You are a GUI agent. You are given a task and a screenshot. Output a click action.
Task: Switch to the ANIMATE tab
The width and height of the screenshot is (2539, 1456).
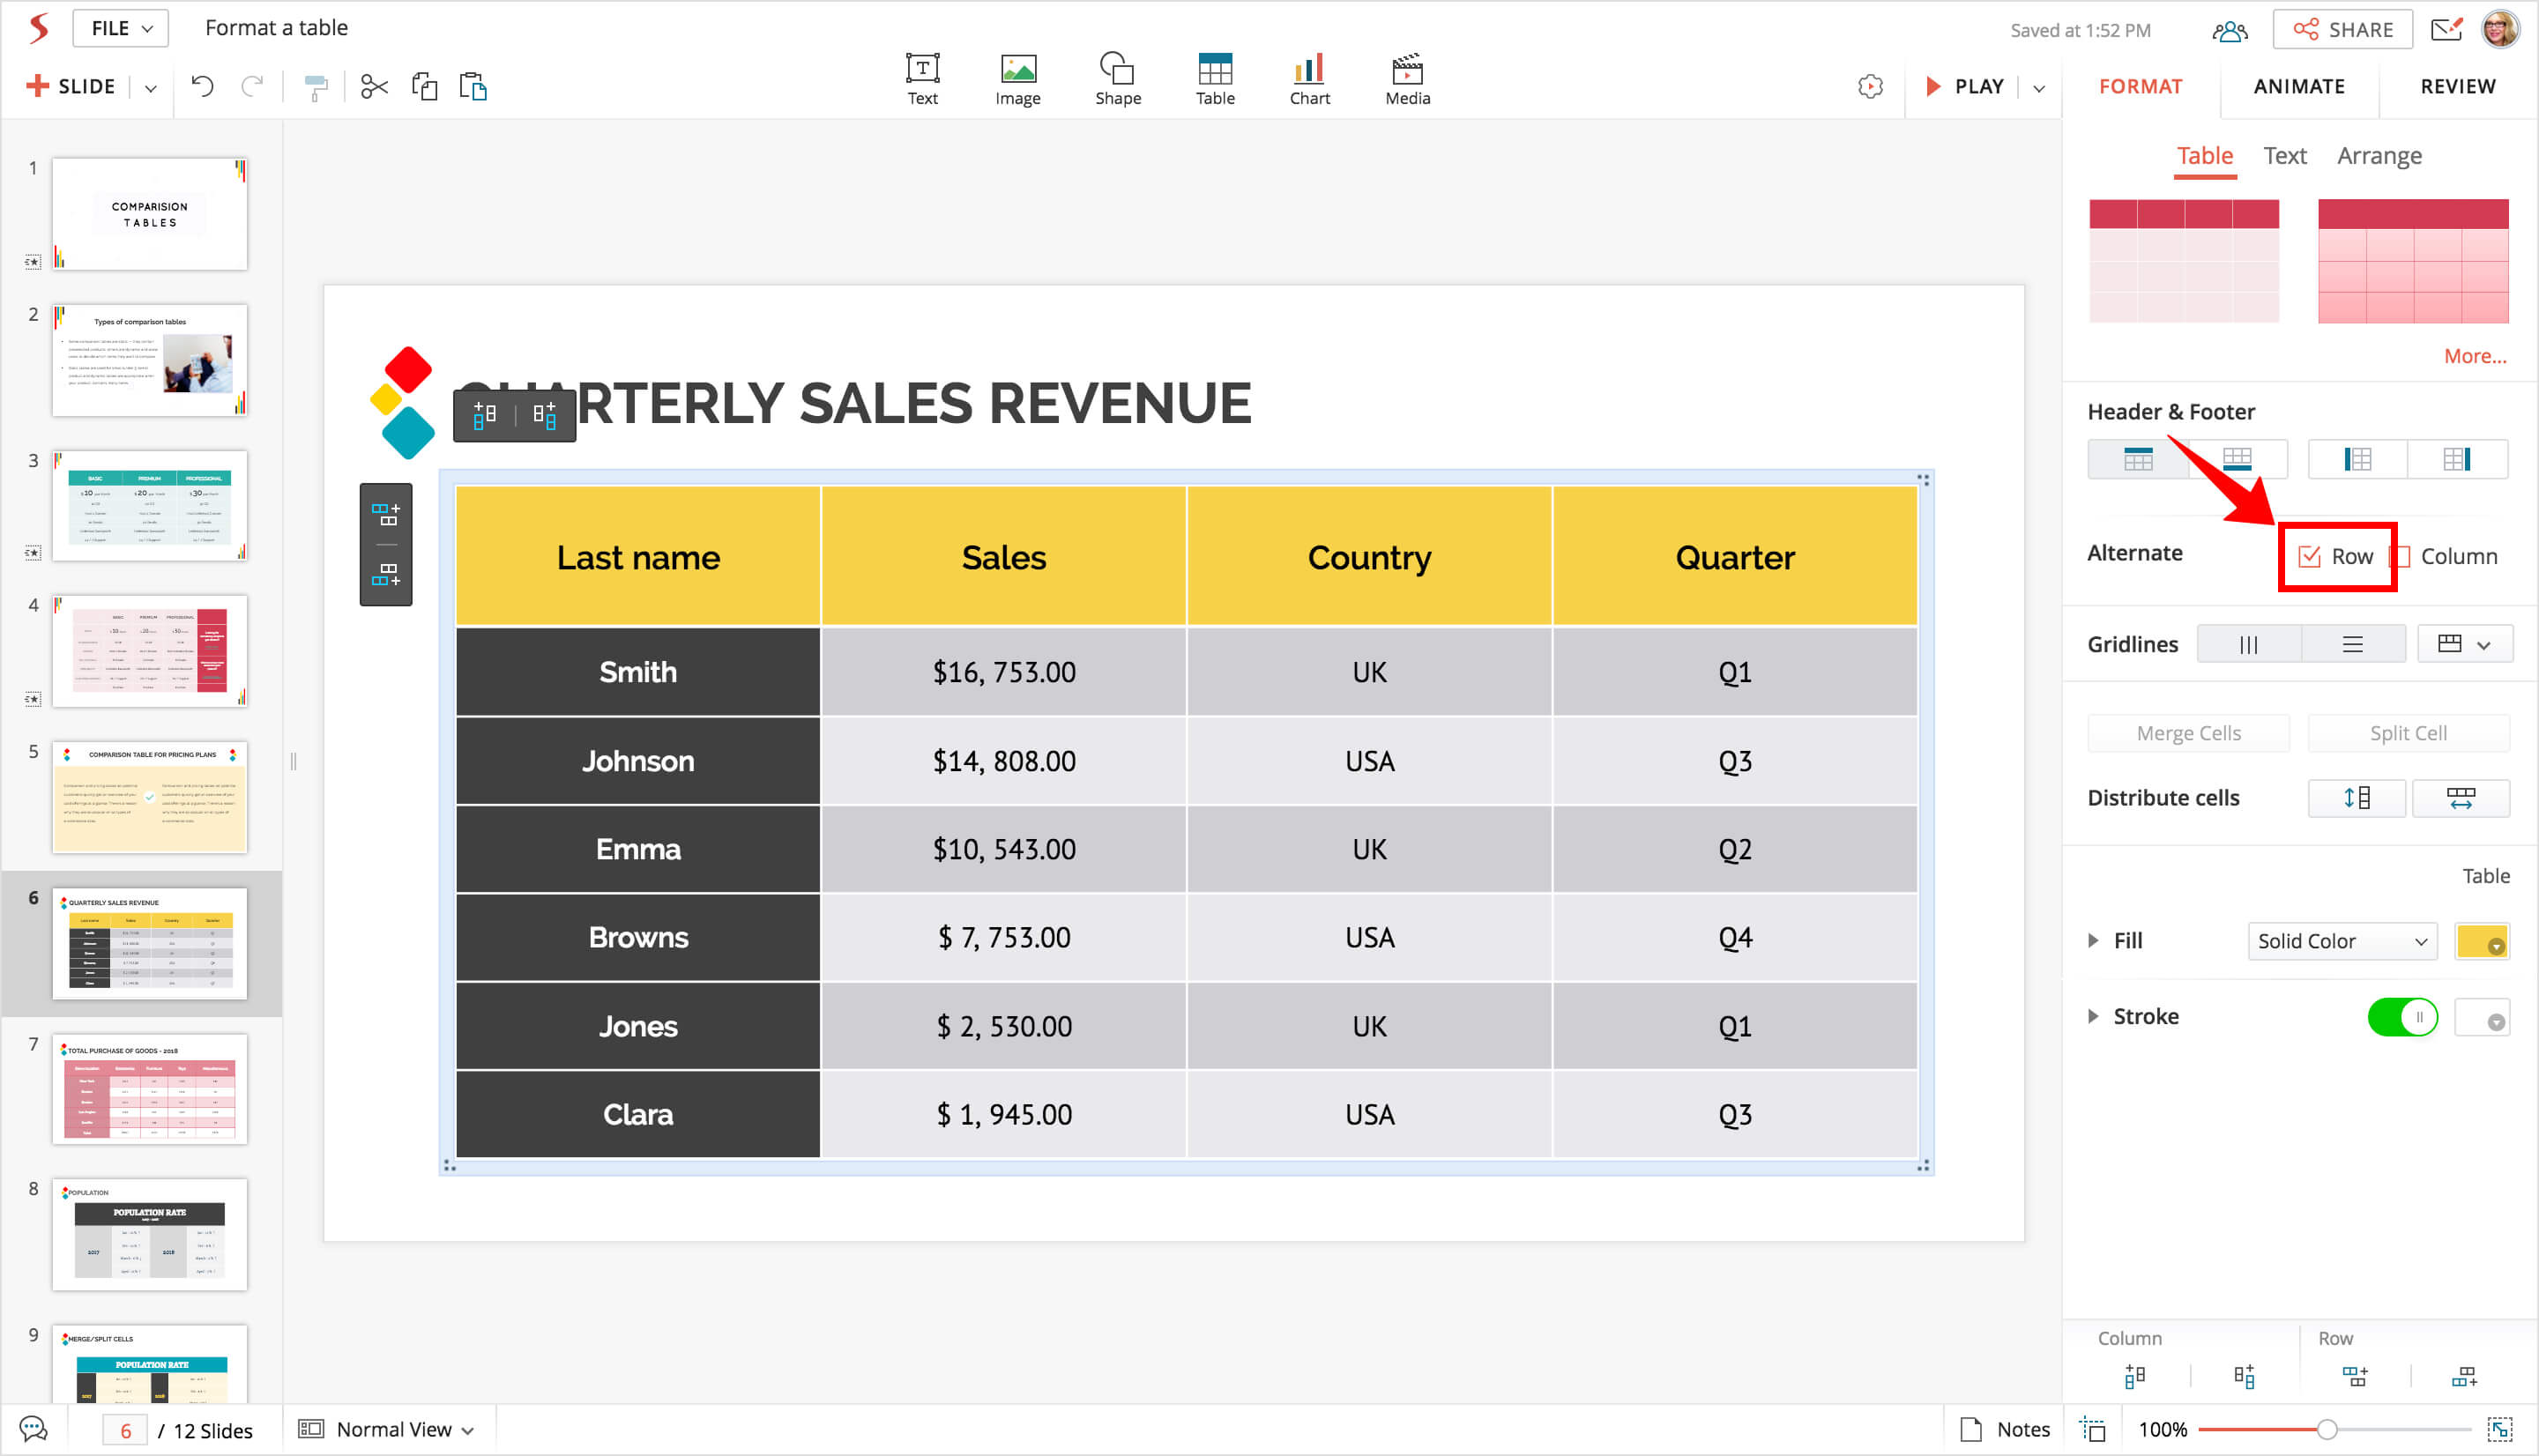click(x=2298, y=87)
